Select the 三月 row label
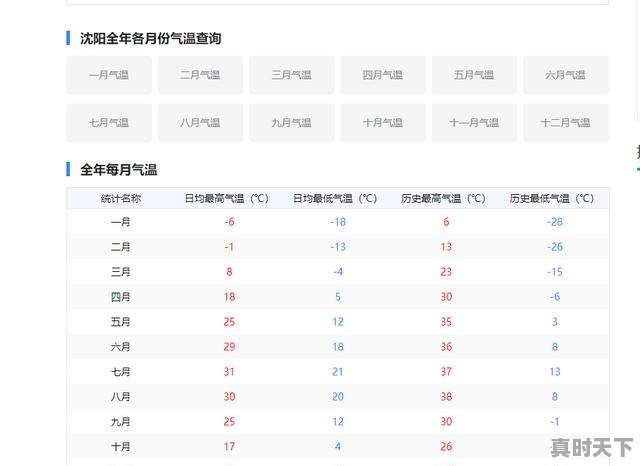The image size is (640, 466). (x=121, y=272)
